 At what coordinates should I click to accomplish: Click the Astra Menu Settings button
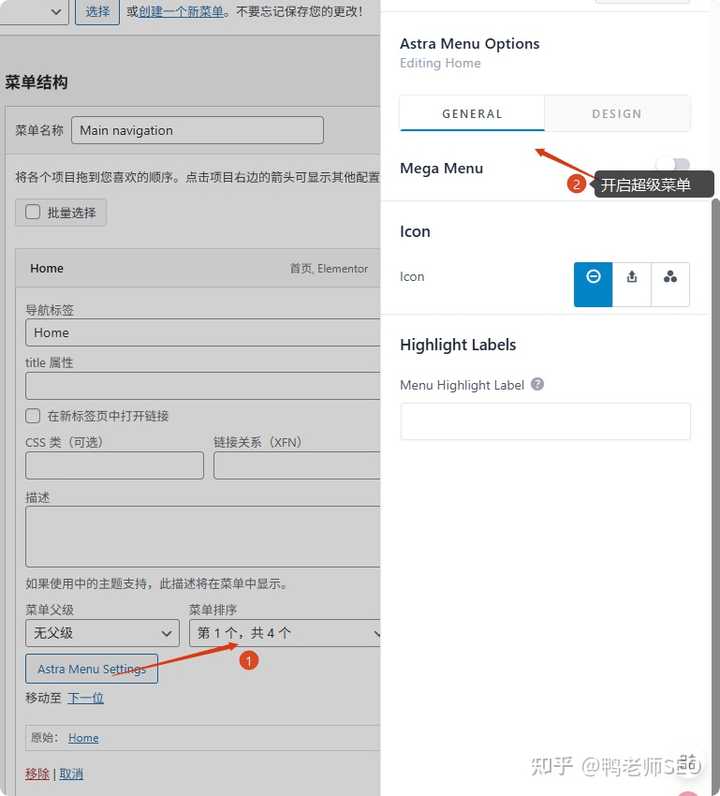pos(91,669)
